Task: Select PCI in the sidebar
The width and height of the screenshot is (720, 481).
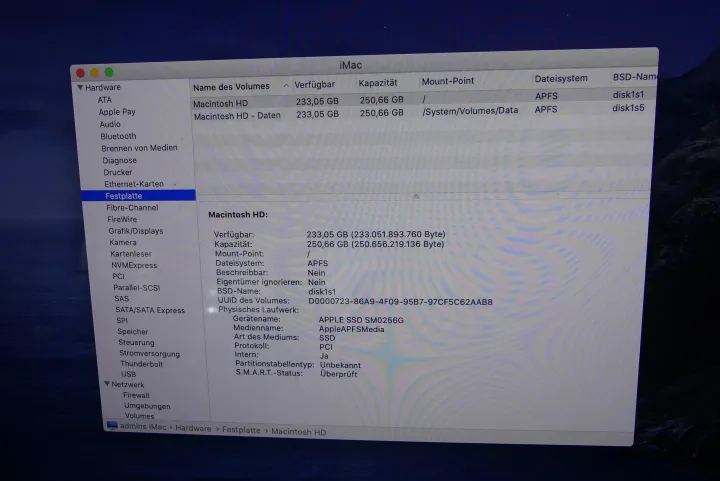Action: pyautogui.click(x=118, y=276)
